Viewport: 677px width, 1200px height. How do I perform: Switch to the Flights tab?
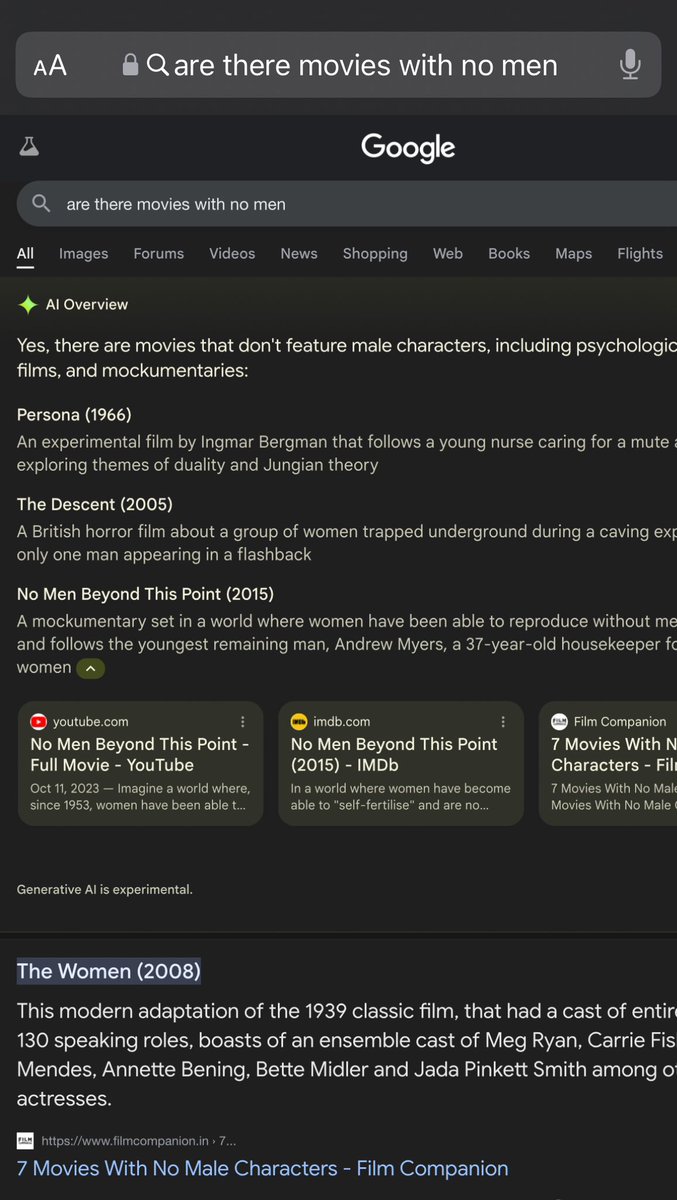(640, 254)
